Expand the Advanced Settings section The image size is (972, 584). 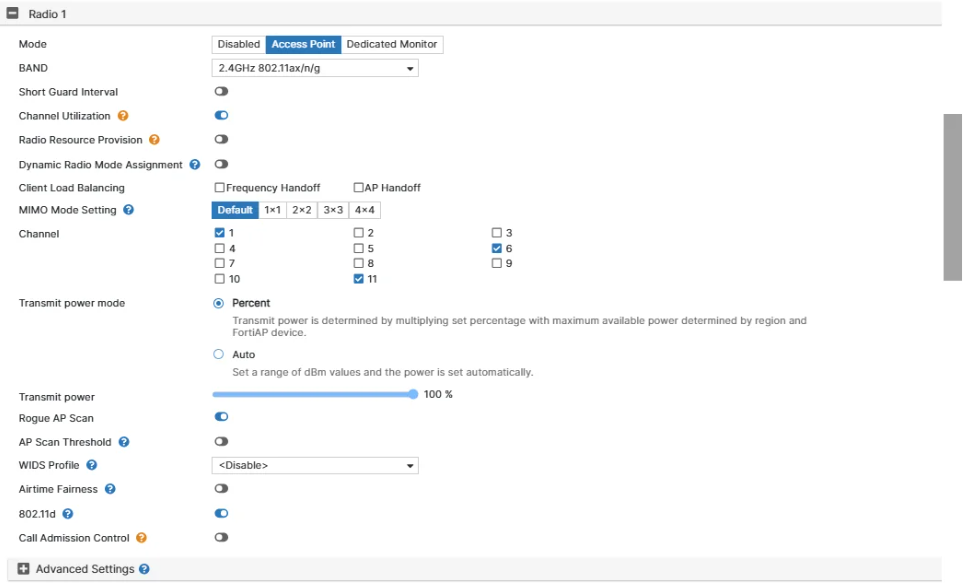[x=24, y=569]
